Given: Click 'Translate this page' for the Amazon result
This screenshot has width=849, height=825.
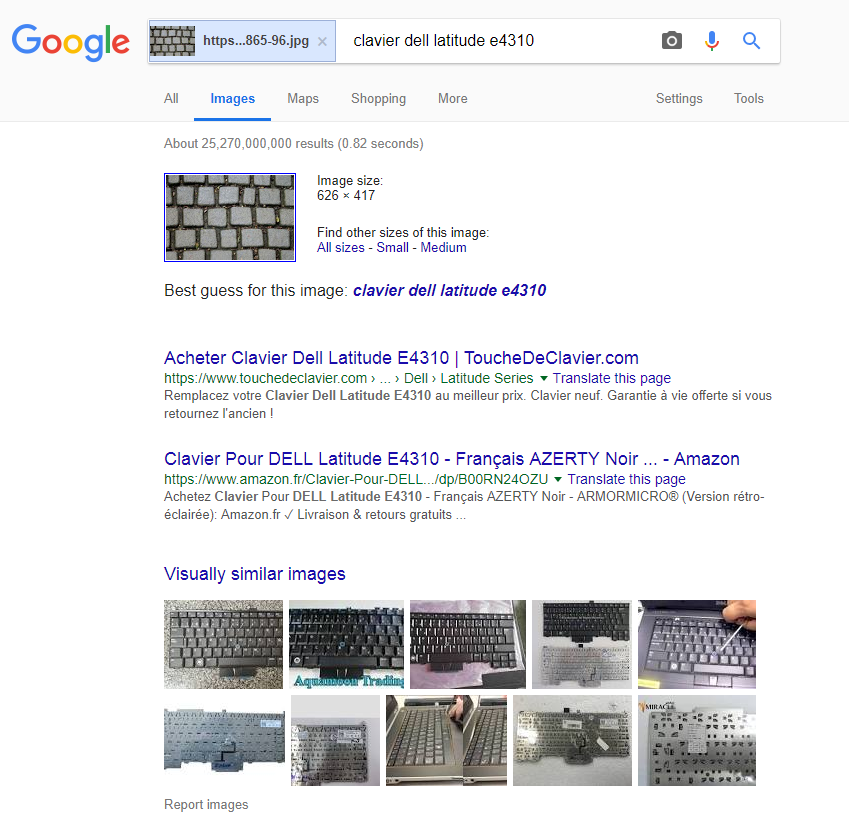Looking at the screenshot, I should click(x=626, y=479).
